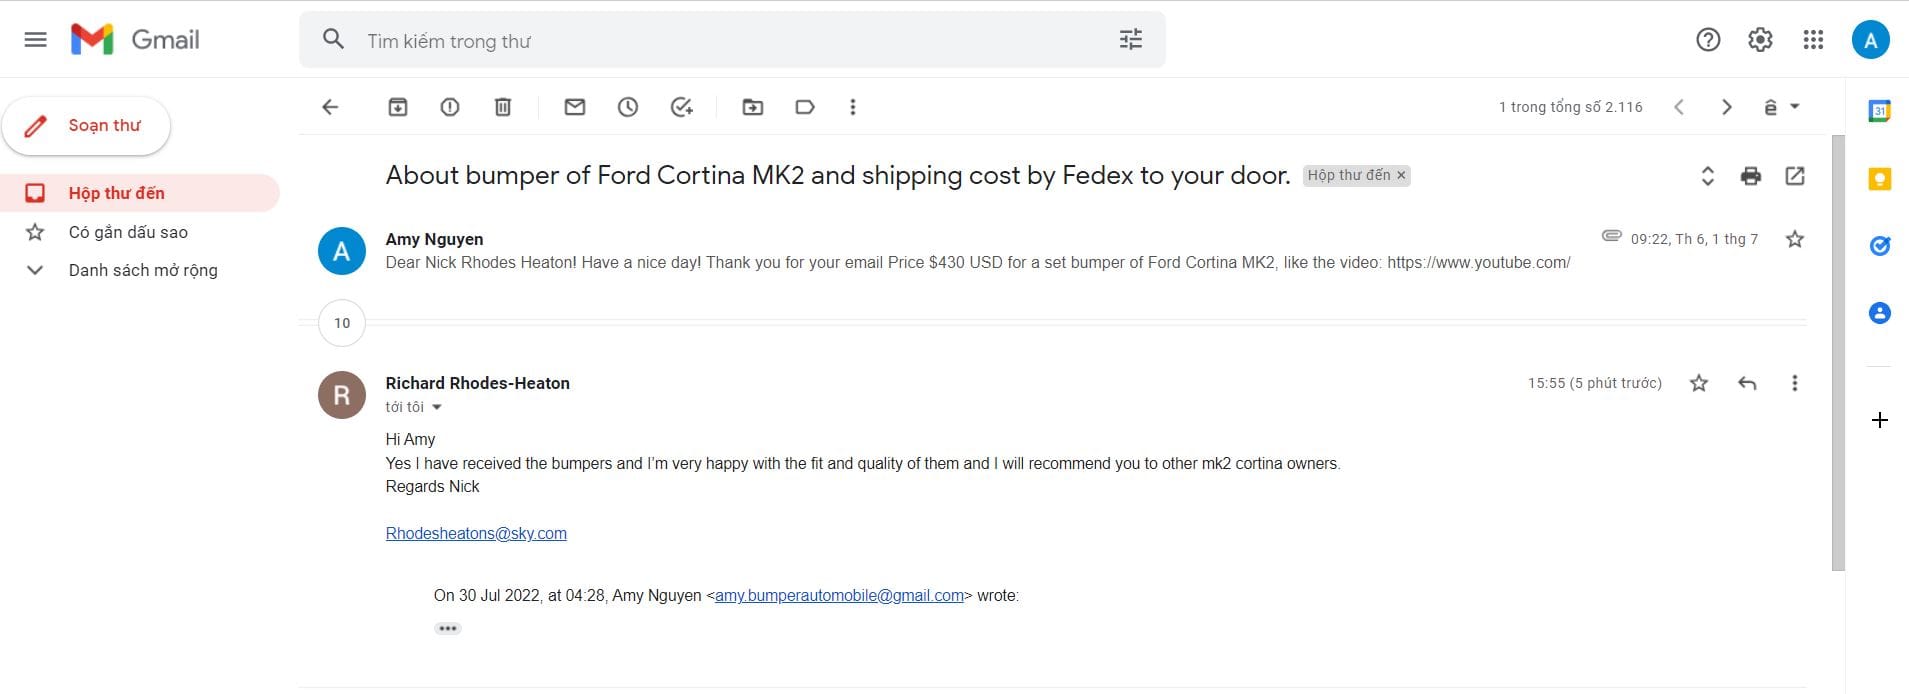Open conversation in new window
1909x694 pixels.
(1795, 176)
